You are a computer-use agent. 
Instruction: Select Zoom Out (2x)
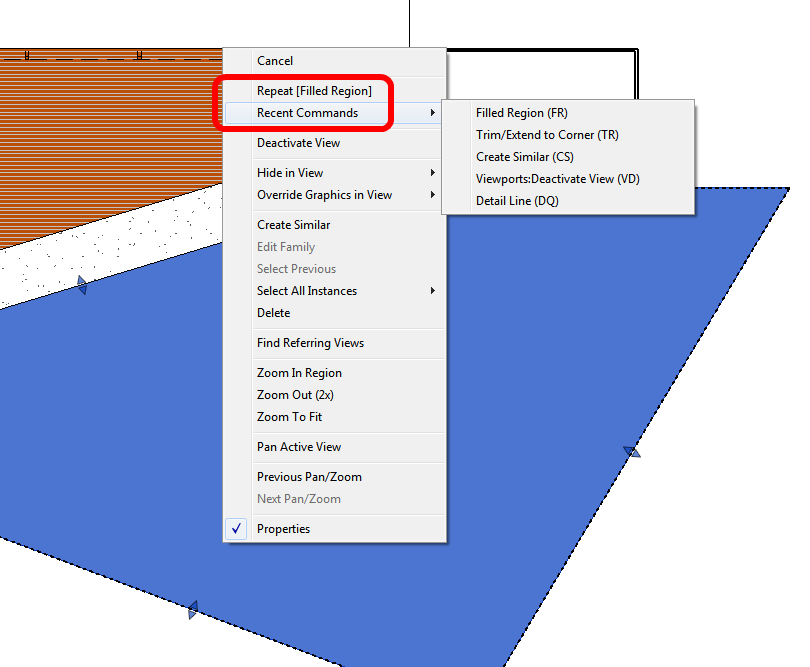293,394
